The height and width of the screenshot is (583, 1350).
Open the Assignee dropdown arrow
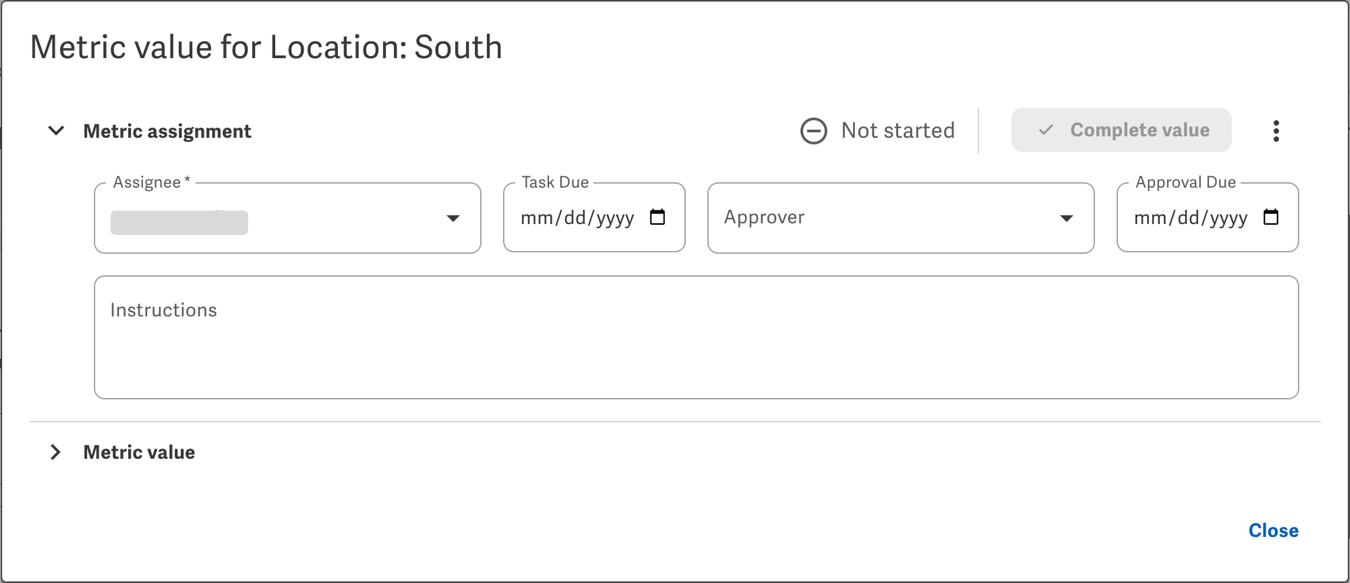tap(453, 218)
